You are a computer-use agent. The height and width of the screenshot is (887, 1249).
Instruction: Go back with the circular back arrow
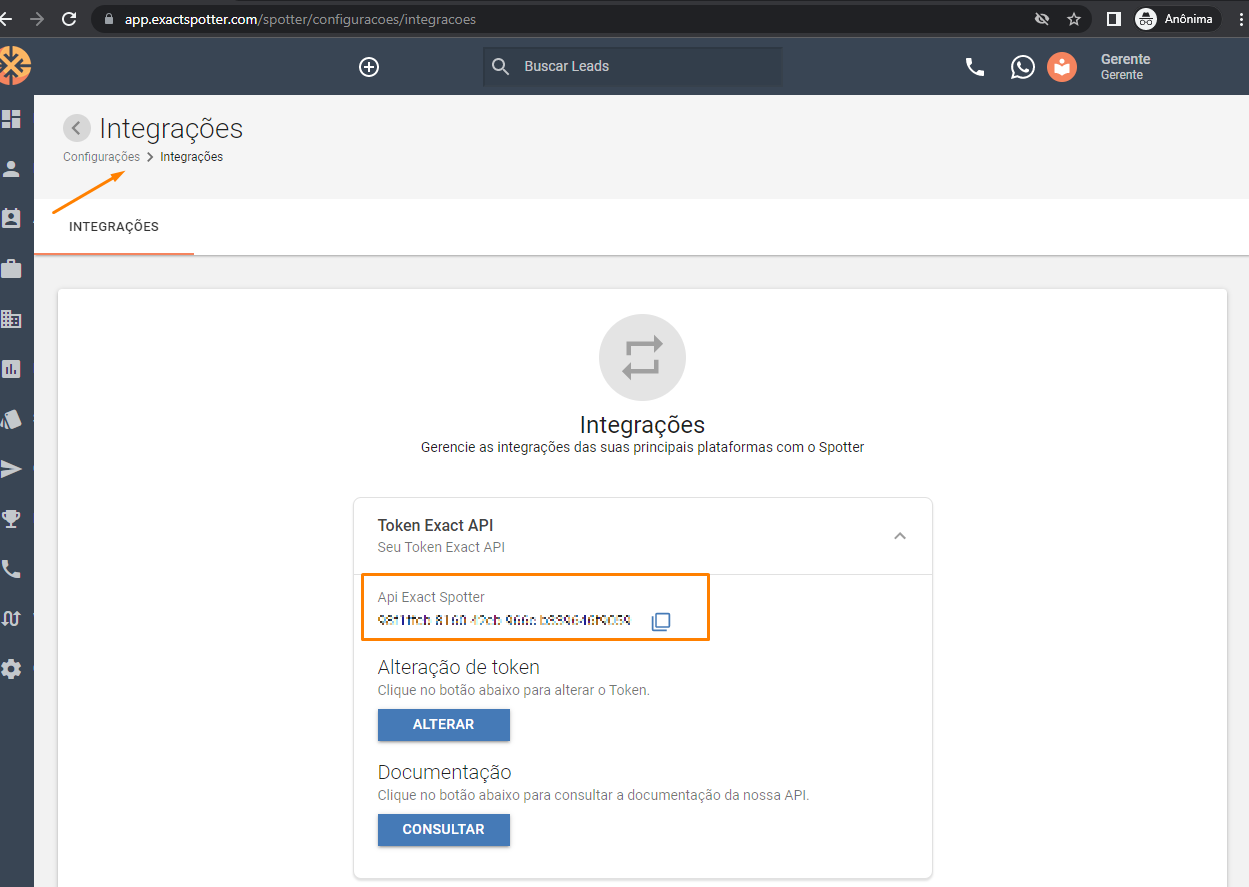77,128
